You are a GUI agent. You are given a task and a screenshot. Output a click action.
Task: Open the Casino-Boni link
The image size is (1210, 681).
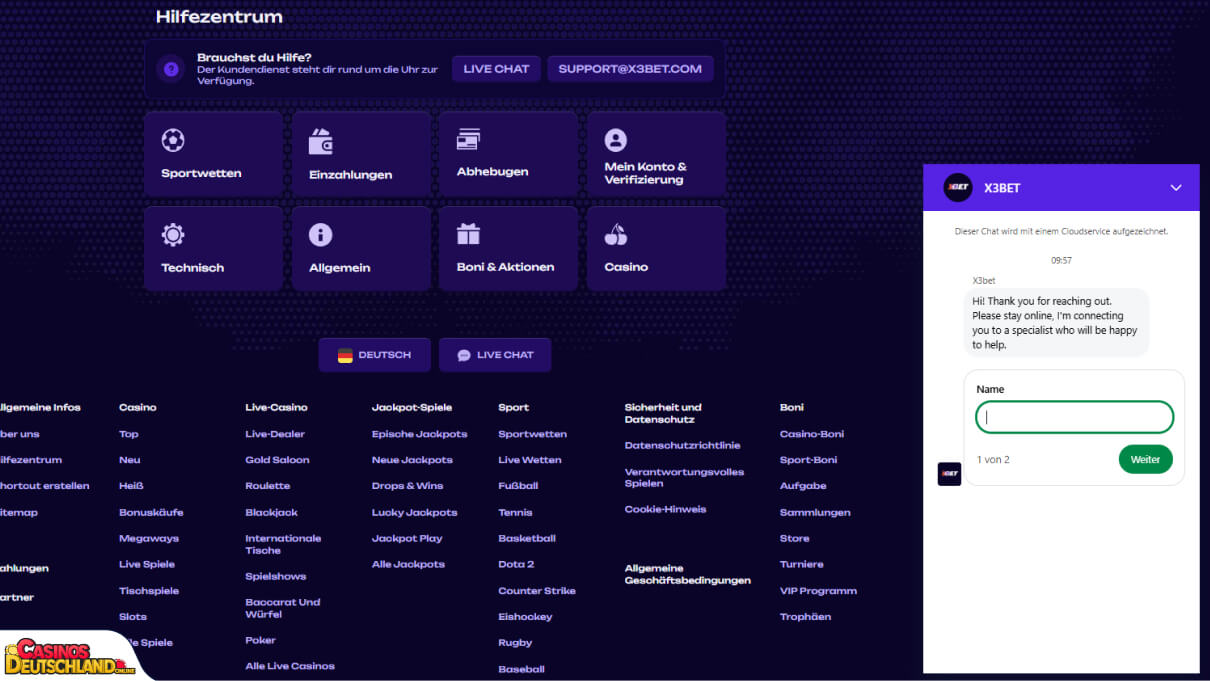click(x=812, y=434)
